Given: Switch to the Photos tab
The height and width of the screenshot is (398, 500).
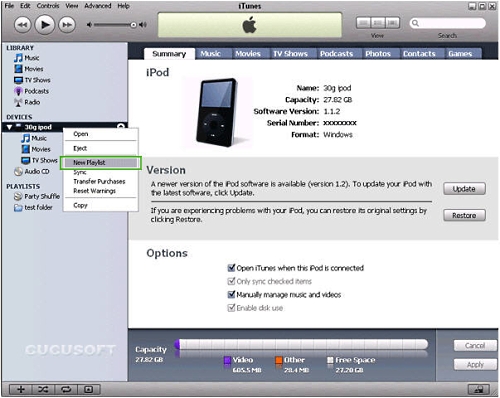Looking at the screenshot, I should tap(378, 54).
